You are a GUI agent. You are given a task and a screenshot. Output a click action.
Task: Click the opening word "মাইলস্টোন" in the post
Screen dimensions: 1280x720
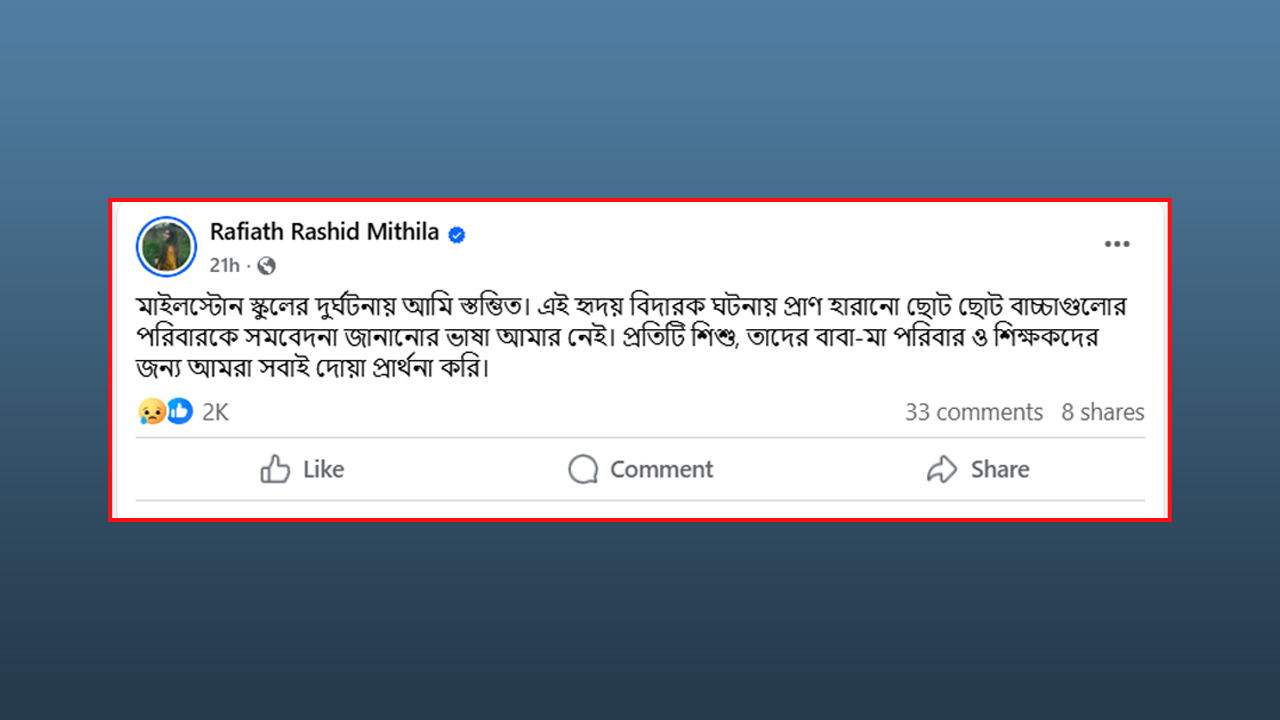(x=186, y=306)
